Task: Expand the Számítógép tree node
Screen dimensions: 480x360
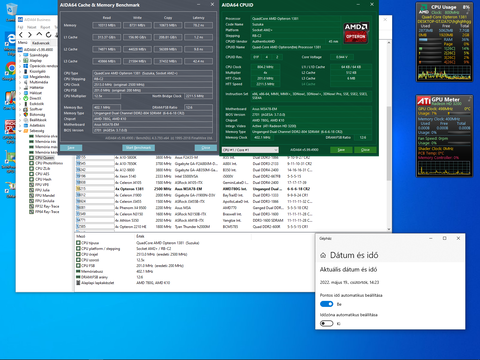Action: click(20, 55)
